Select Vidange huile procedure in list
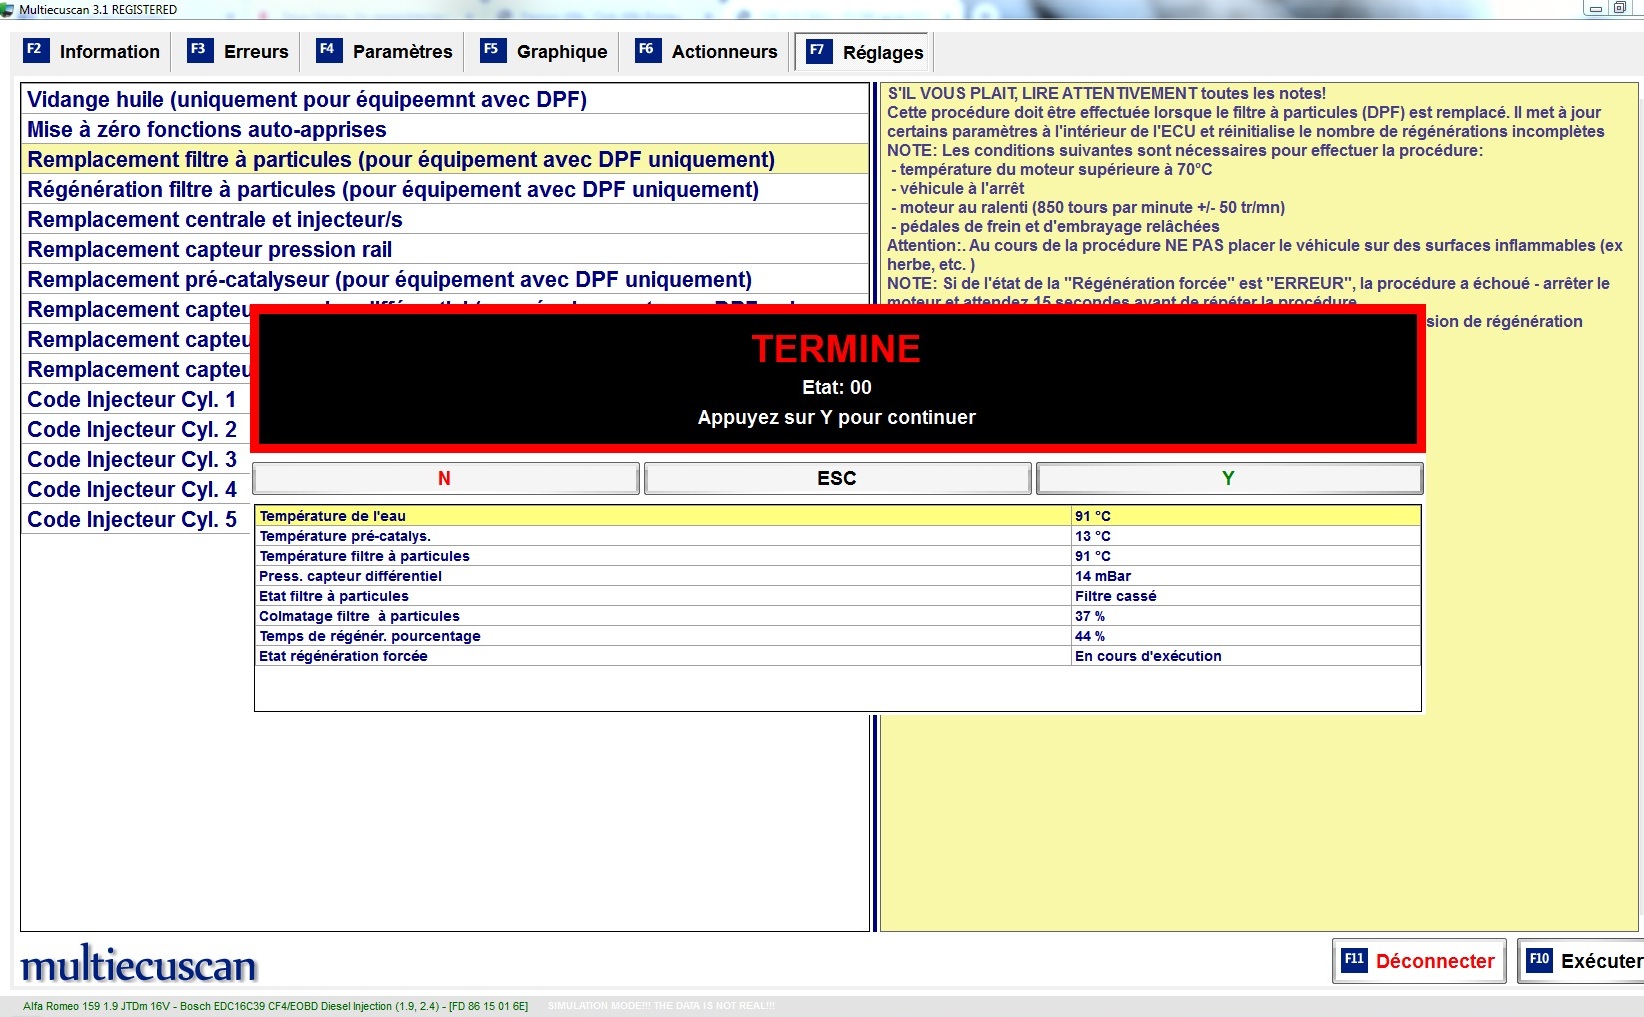Viewport: 1644px width, 1017px height. tap(307, 100)
